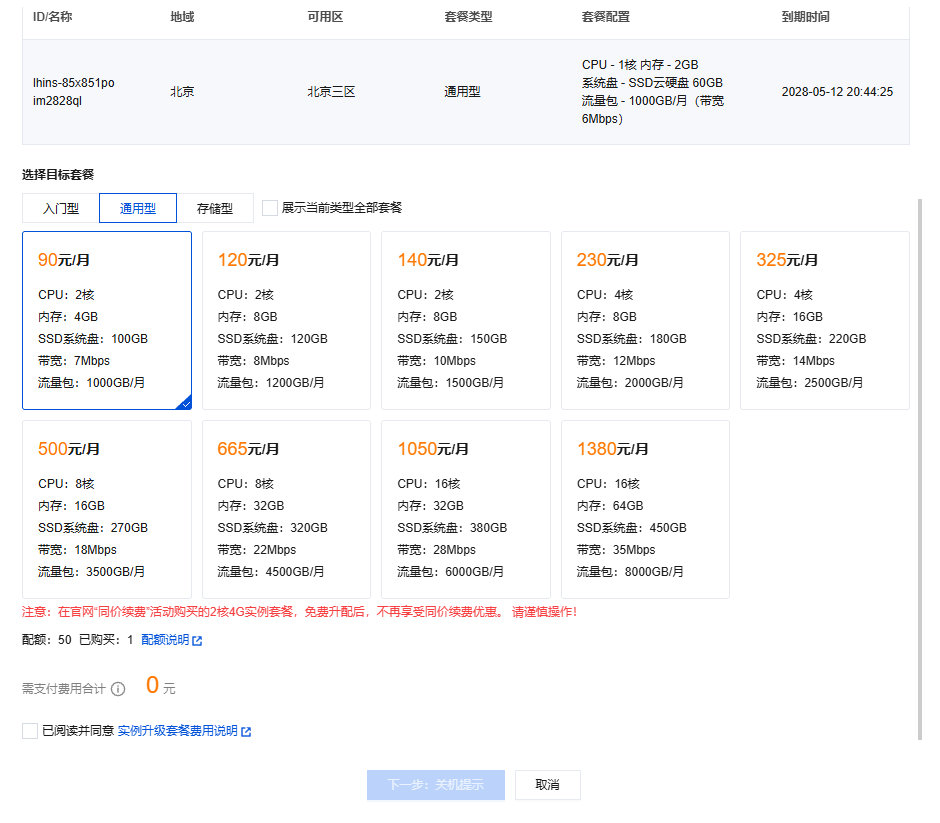Screen dimensions: 940x823
Task: Check 展示当前类型全部套餐 checkbox
Action: (270, 208)
